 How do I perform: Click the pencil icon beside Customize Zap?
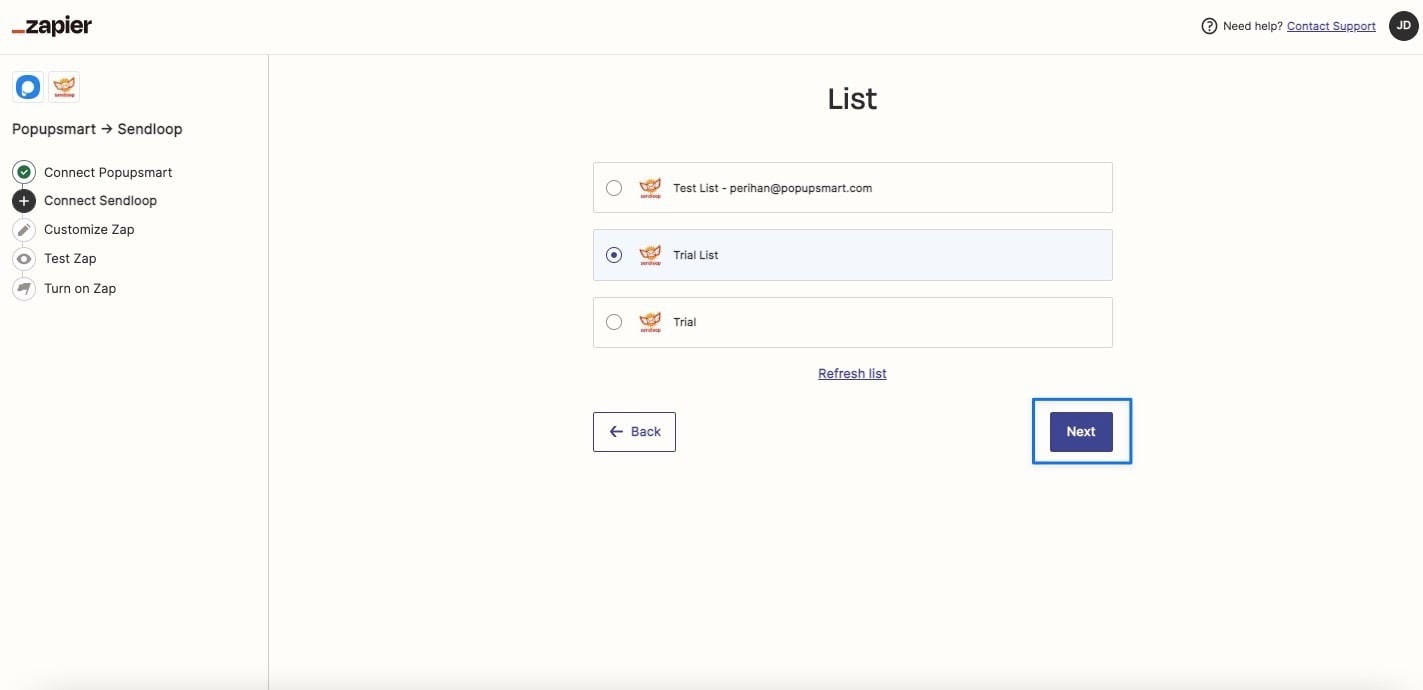[x=25, y=229]
